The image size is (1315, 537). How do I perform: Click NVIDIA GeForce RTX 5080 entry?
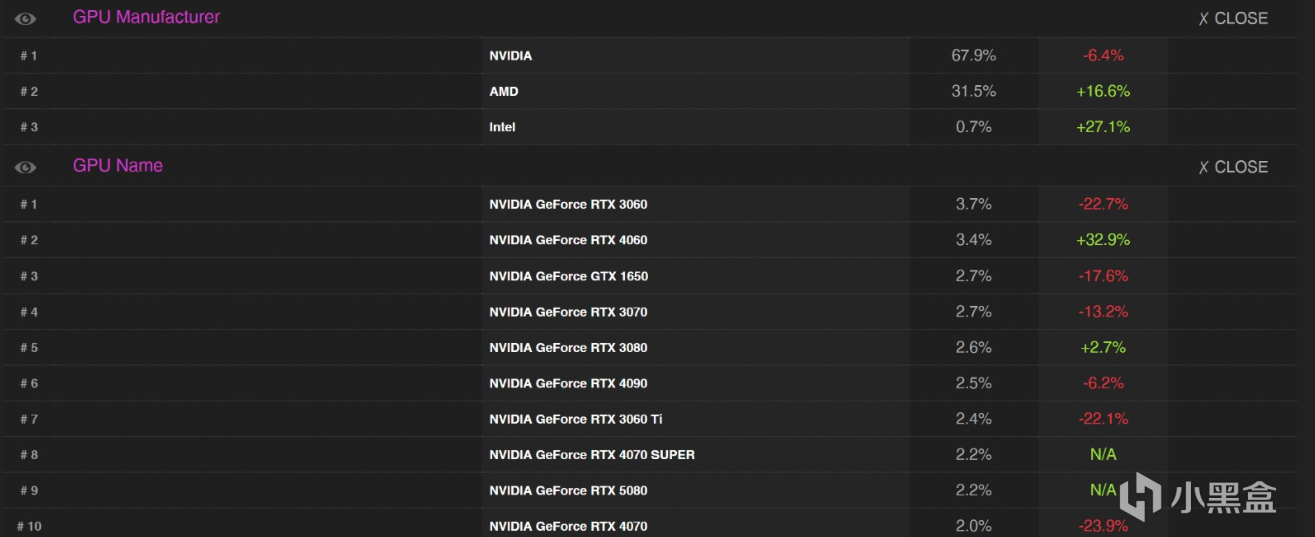pos(568,491)
